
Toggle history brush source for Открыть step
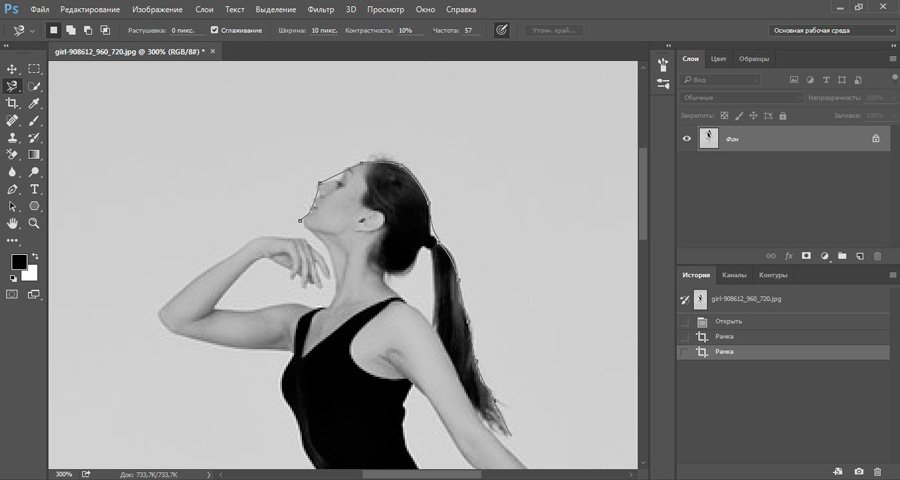tap(685, 322)
